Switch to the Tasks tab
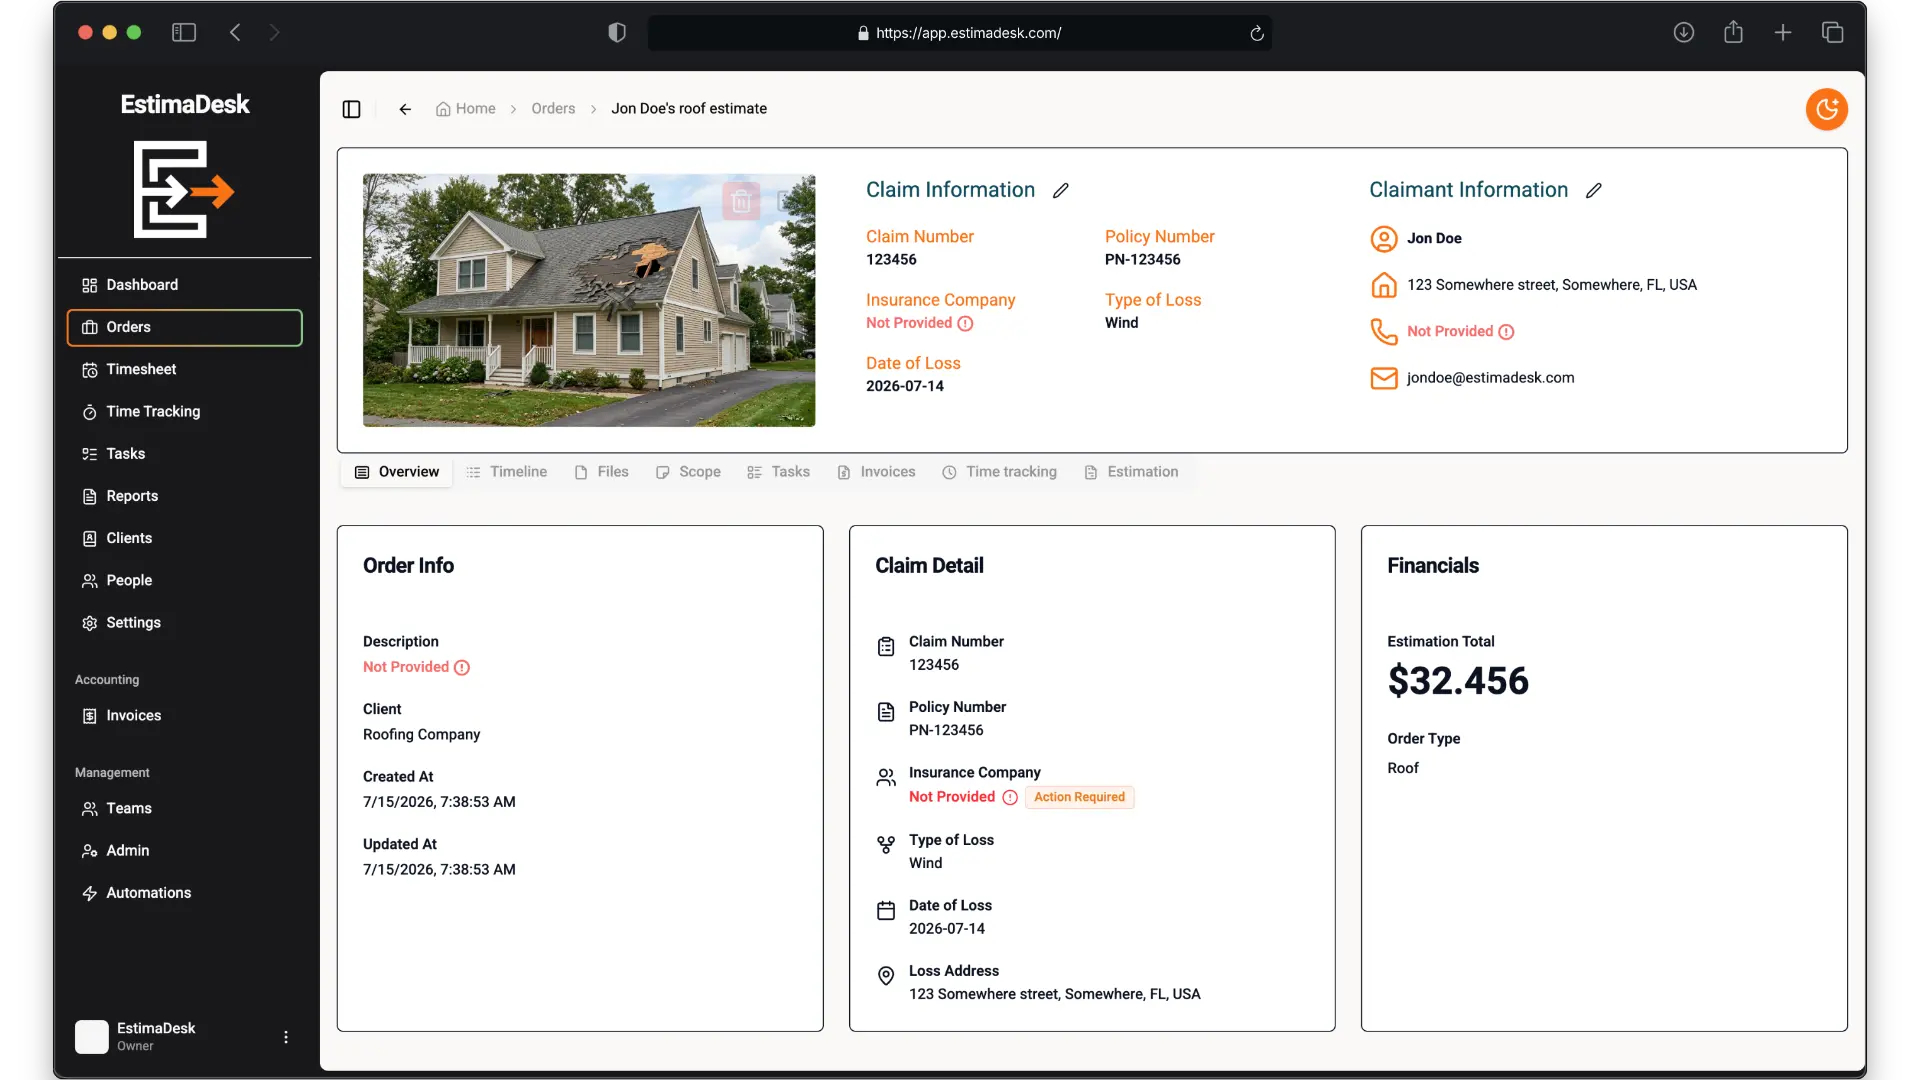The width and height of the screenshot is (1920, 1080). click(778, 472)
